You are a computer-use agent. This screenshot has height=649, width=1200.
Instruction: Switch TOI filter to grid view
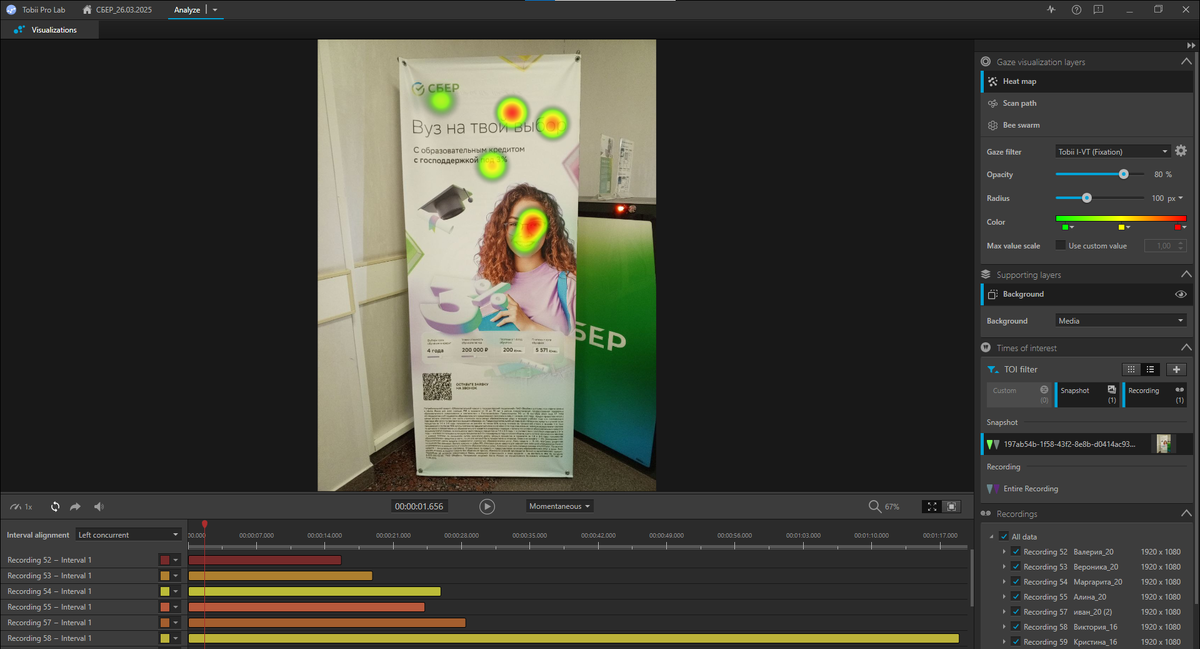point(1131,369)
